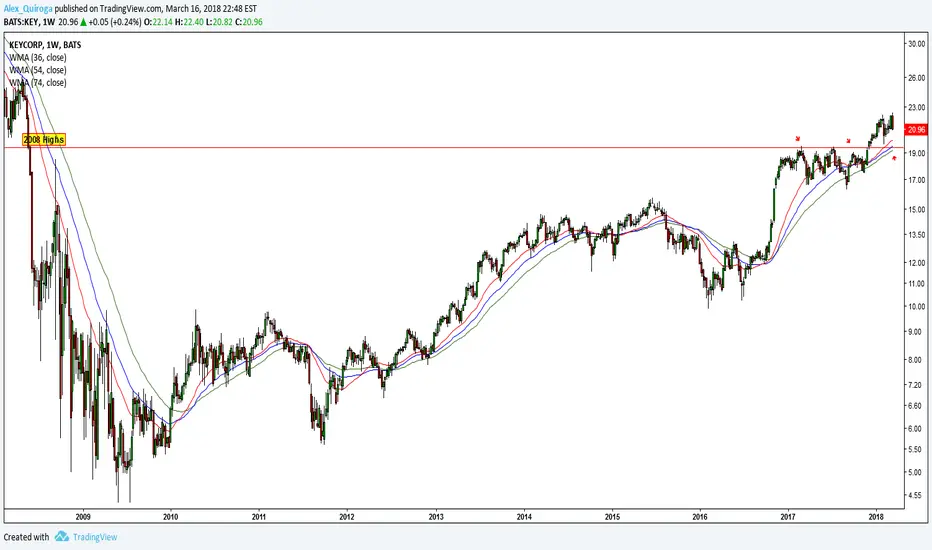Click the red 20.96 current price tag
Viewport: 932px width, 550px height.
coord(916,130)
